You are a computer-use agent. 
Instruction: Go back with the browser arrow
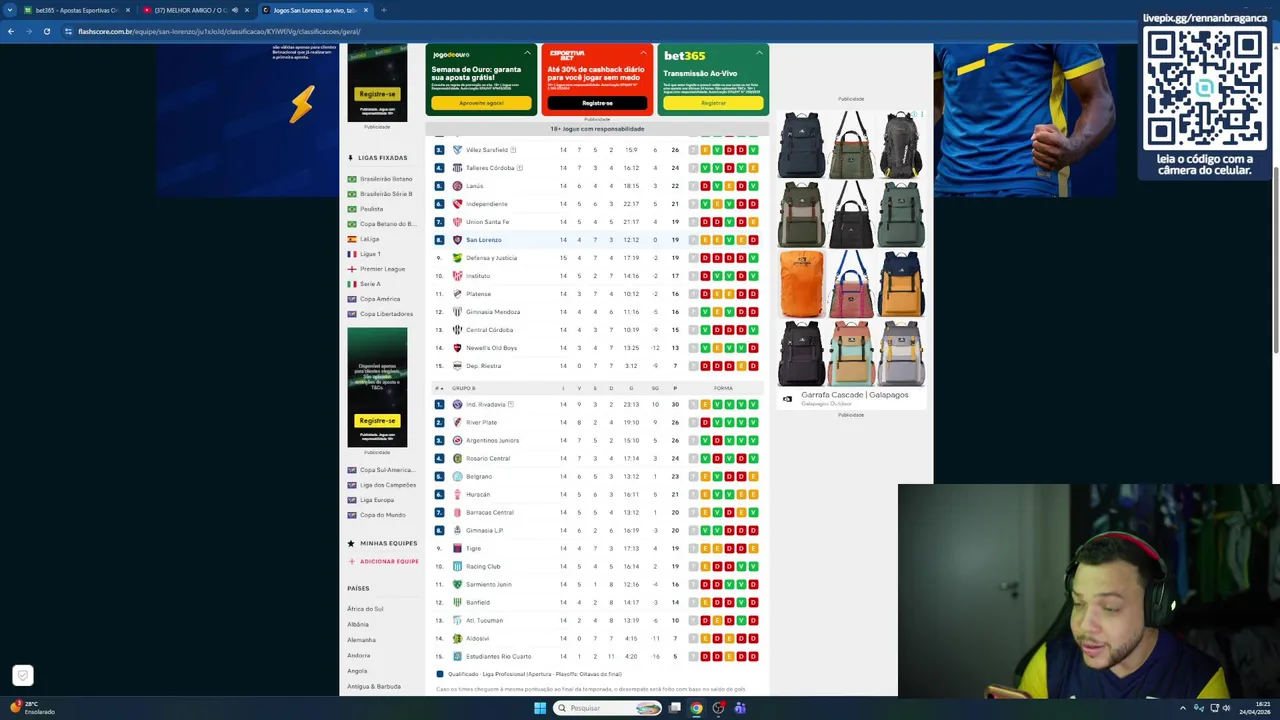10,31
